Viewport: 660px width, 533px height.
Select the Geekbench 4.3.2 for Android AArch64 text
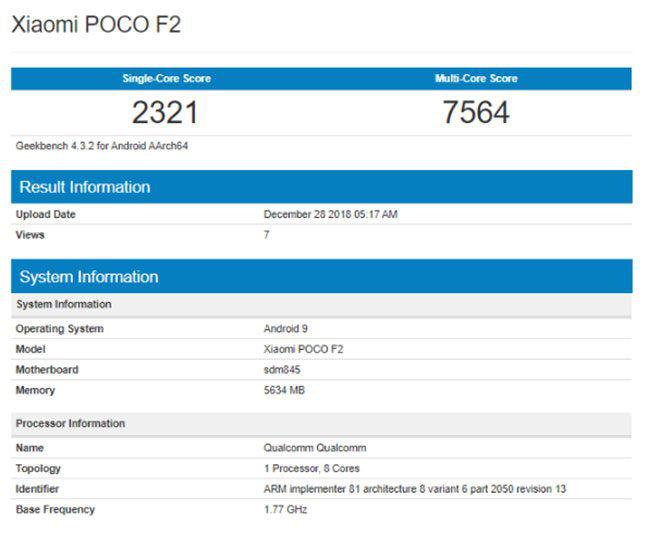[102, 146]
